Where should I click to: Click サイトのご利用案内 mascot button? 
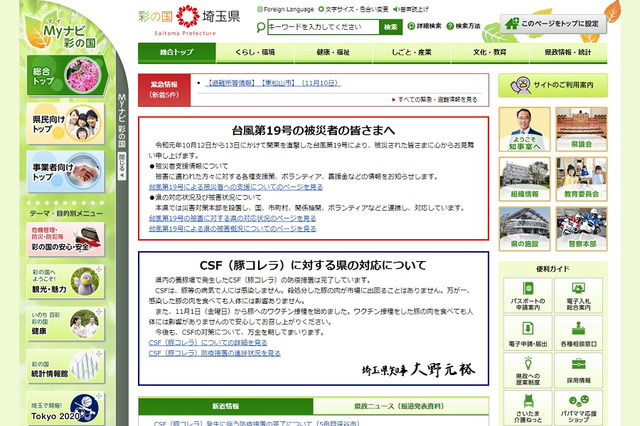coord(553,85)
